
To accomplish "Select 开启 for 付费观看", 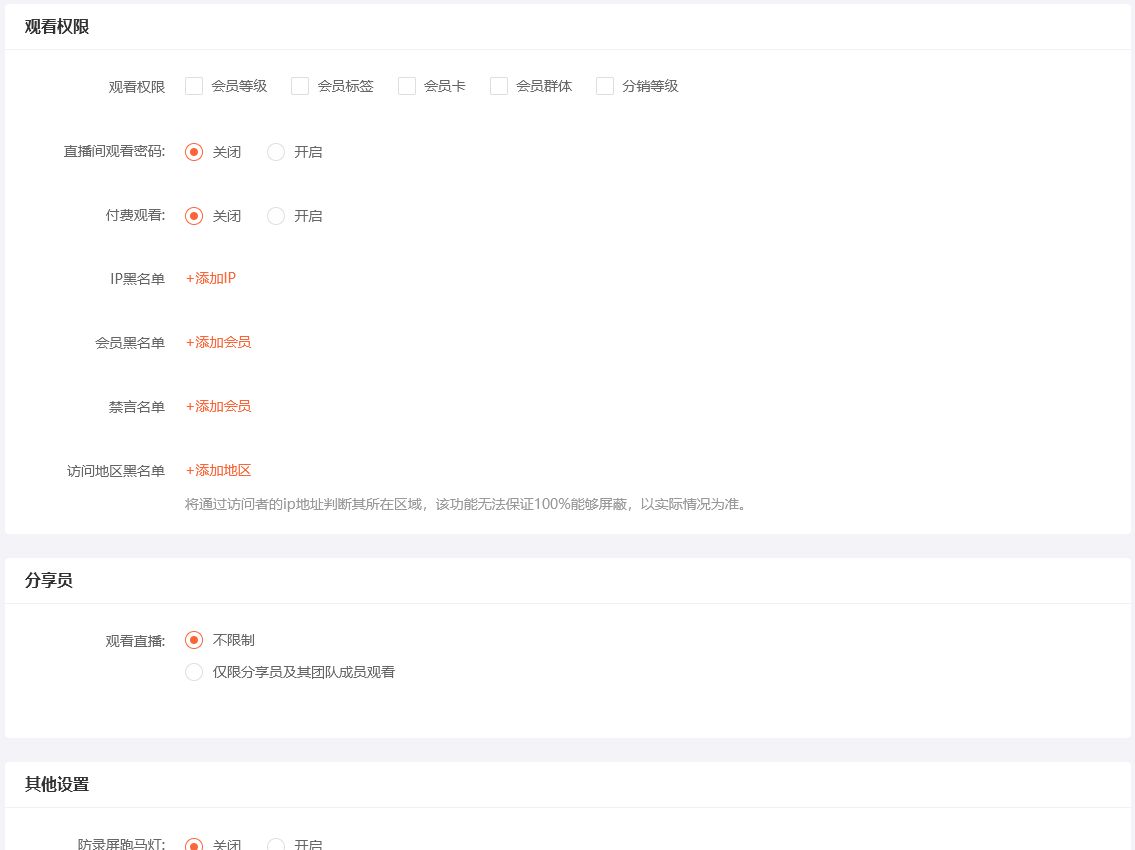I will [276, 216].
